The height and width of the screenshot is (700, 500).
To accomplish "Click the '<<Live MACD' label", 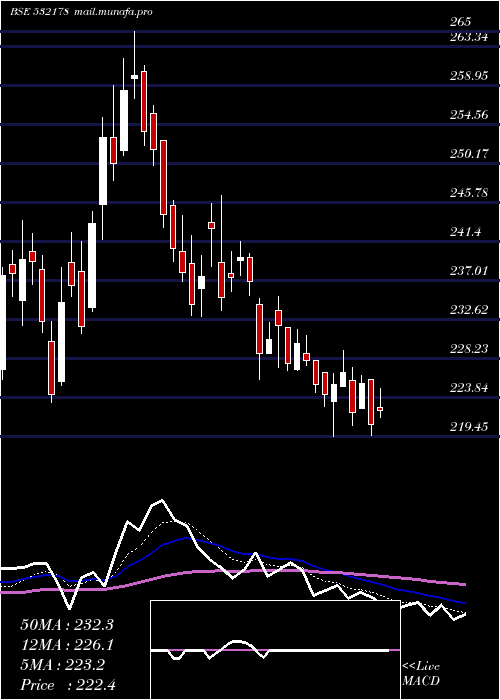I will (421, 674).
